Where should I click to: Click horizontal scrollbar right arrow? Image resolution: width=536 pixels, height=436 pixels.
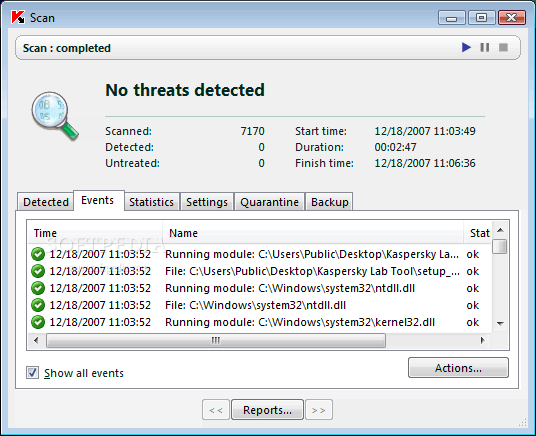[x=483, y=340]
